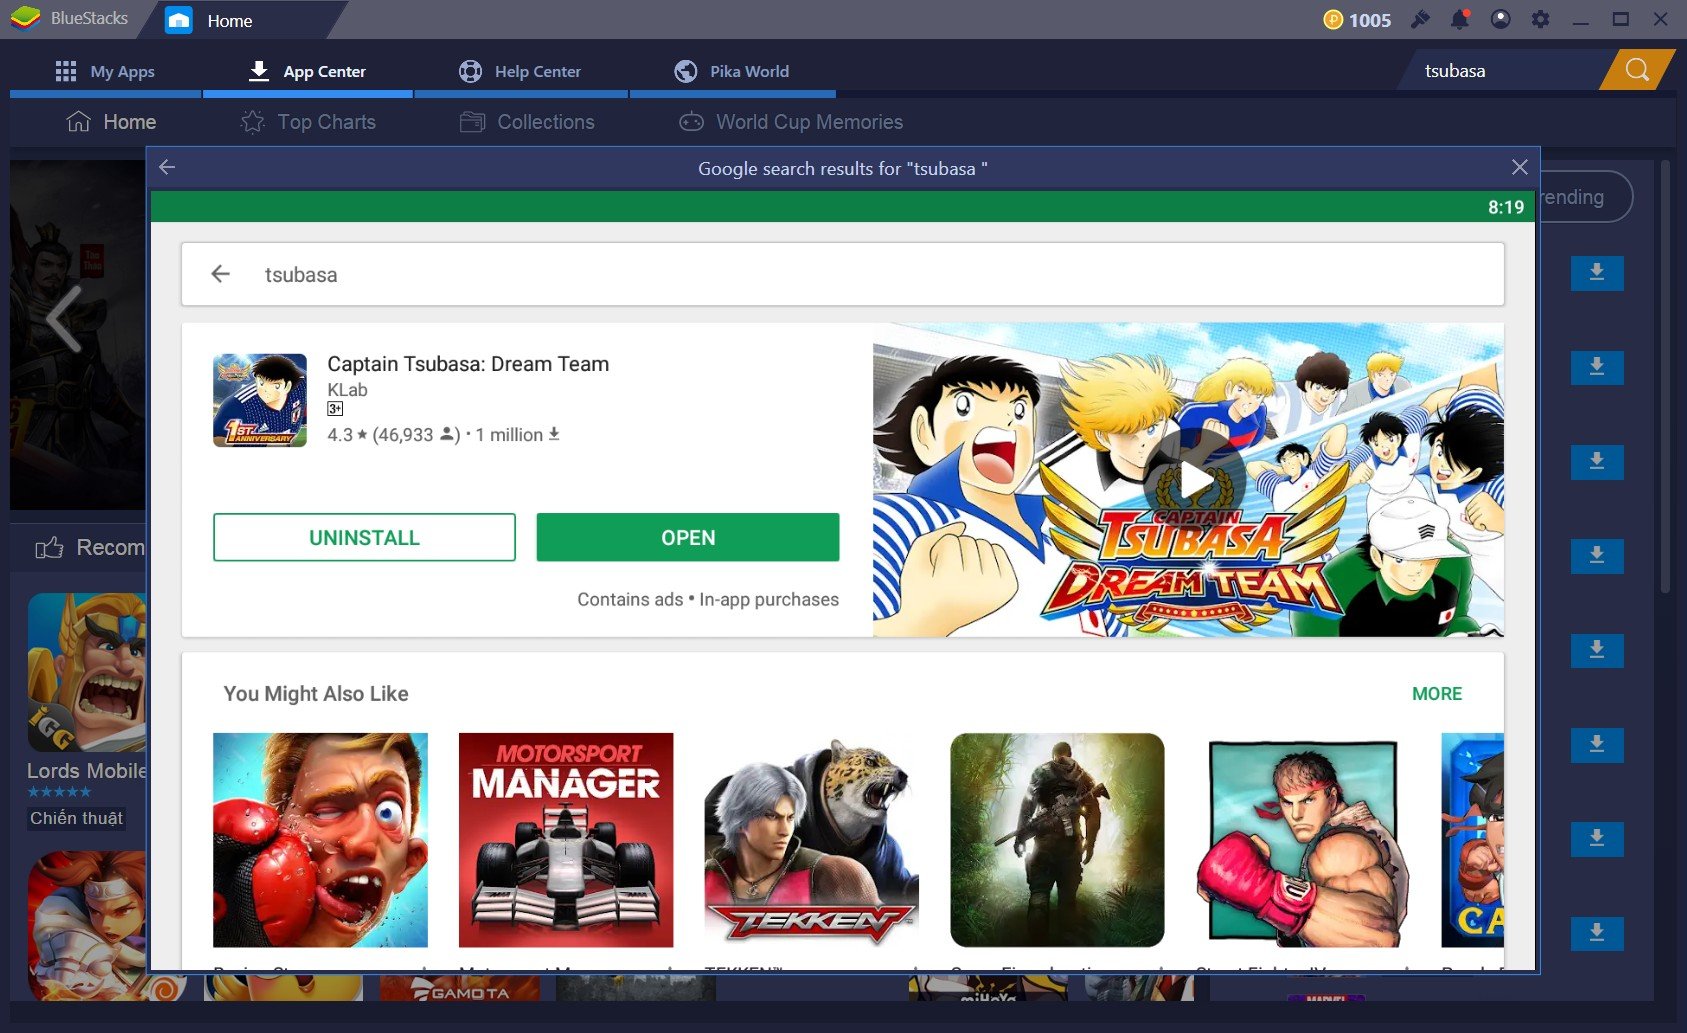The width and height of the screenshot is (1687, 1033).
Task: Switch to the App Center tab
Action: pyautogui.click(x=307, y=71)
